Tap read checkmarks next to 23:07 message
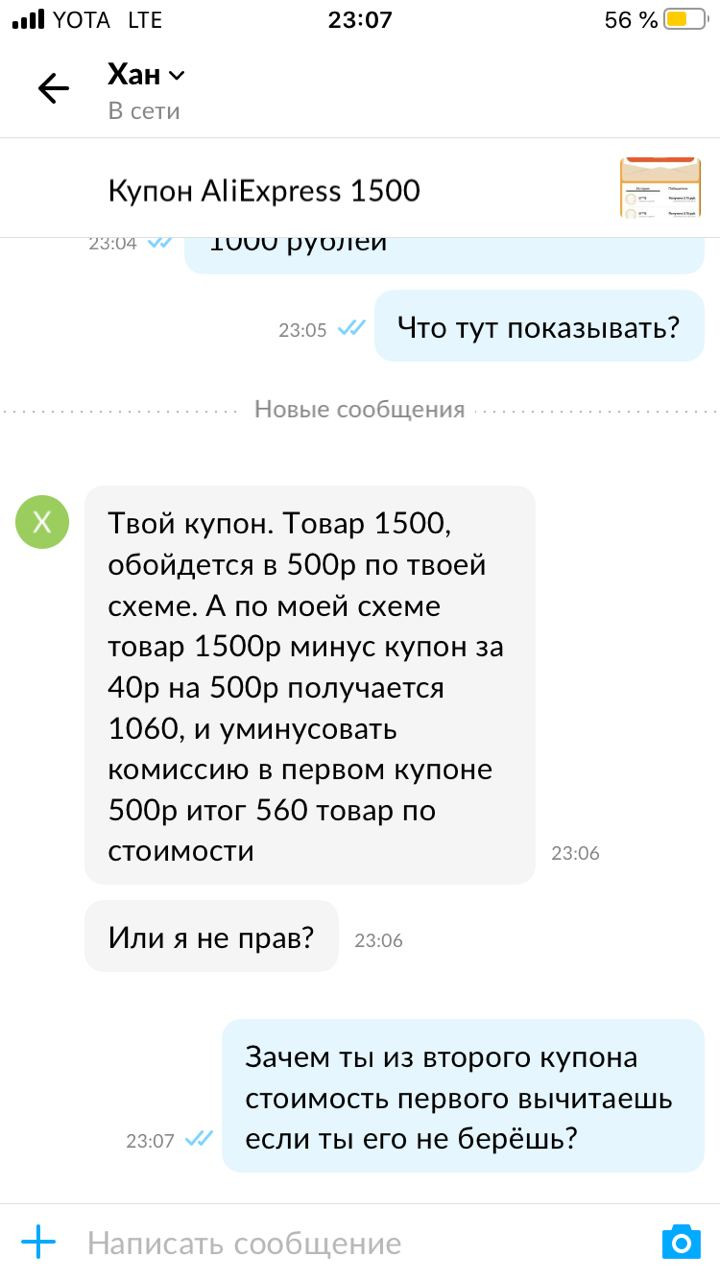This screenshot has height=1280, width=720. coord(199,1138)
